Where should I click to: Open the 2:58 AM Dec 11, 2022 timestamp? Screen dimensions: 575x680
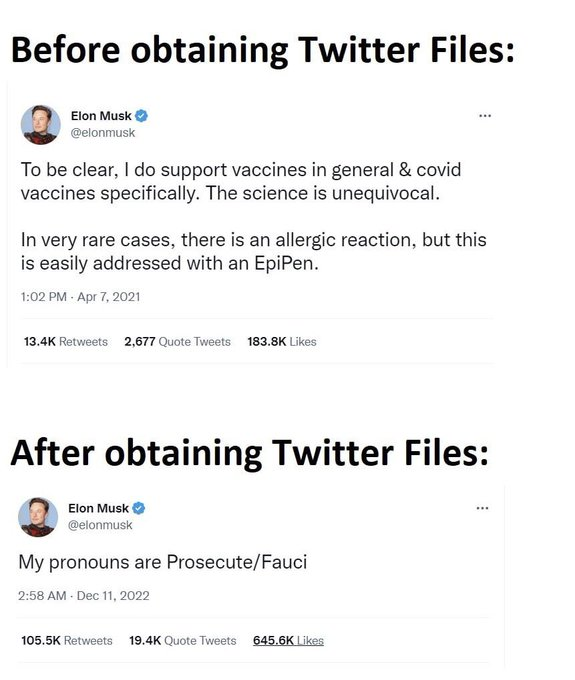84,595
